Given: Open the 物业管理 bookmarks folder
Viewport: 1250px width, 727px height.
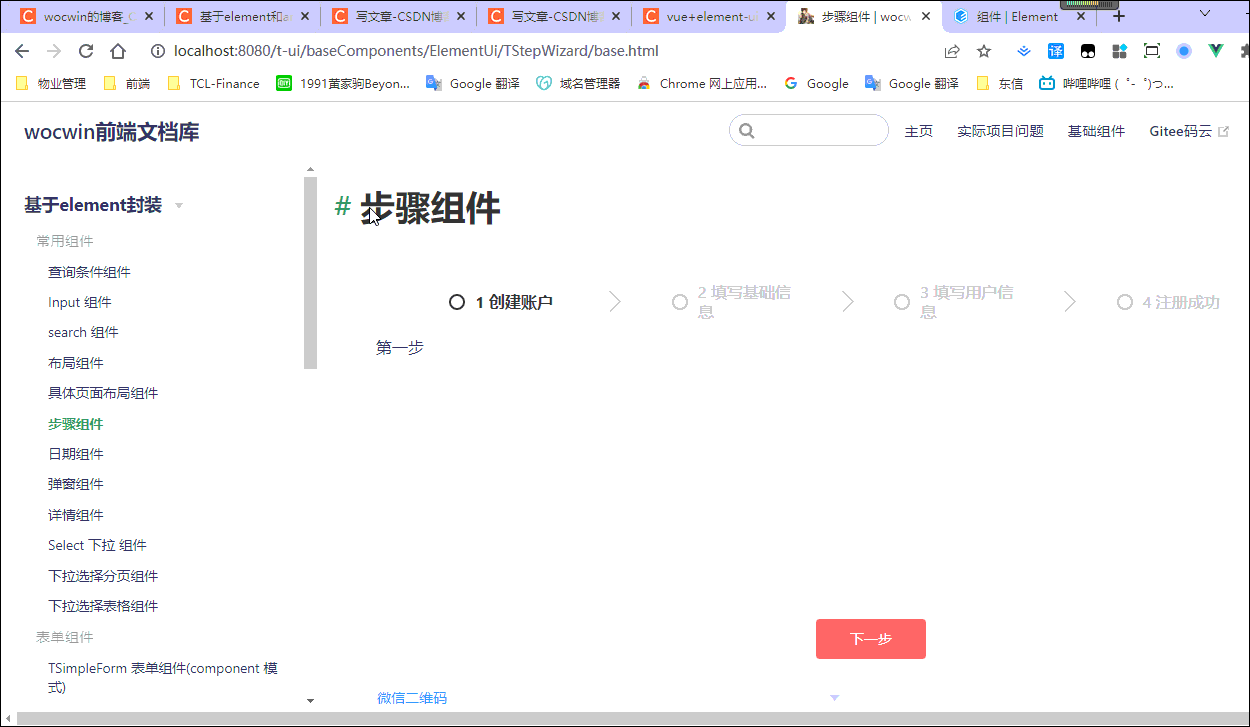Looking at the screenshot, I should [50, 83].
